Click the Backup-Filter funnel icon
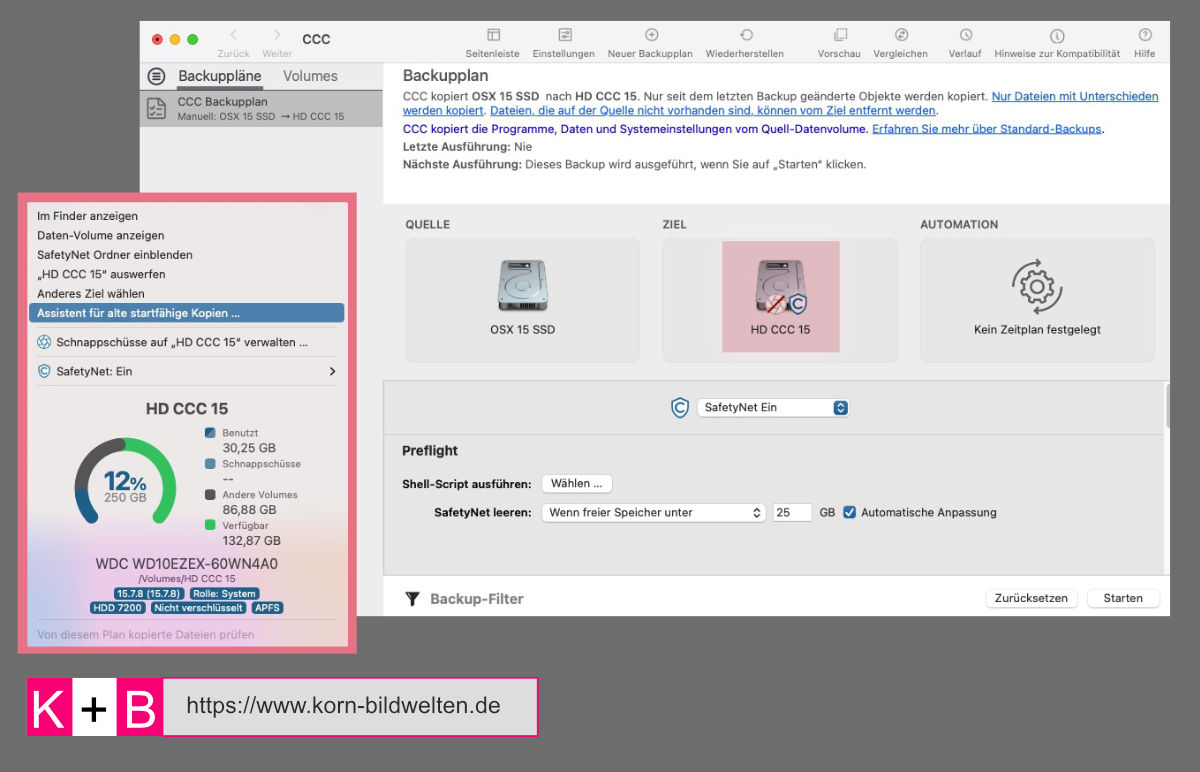Image resolution: width=1200 pixels, height=772 pixels. pyautogui.click(x=412, y=599)
